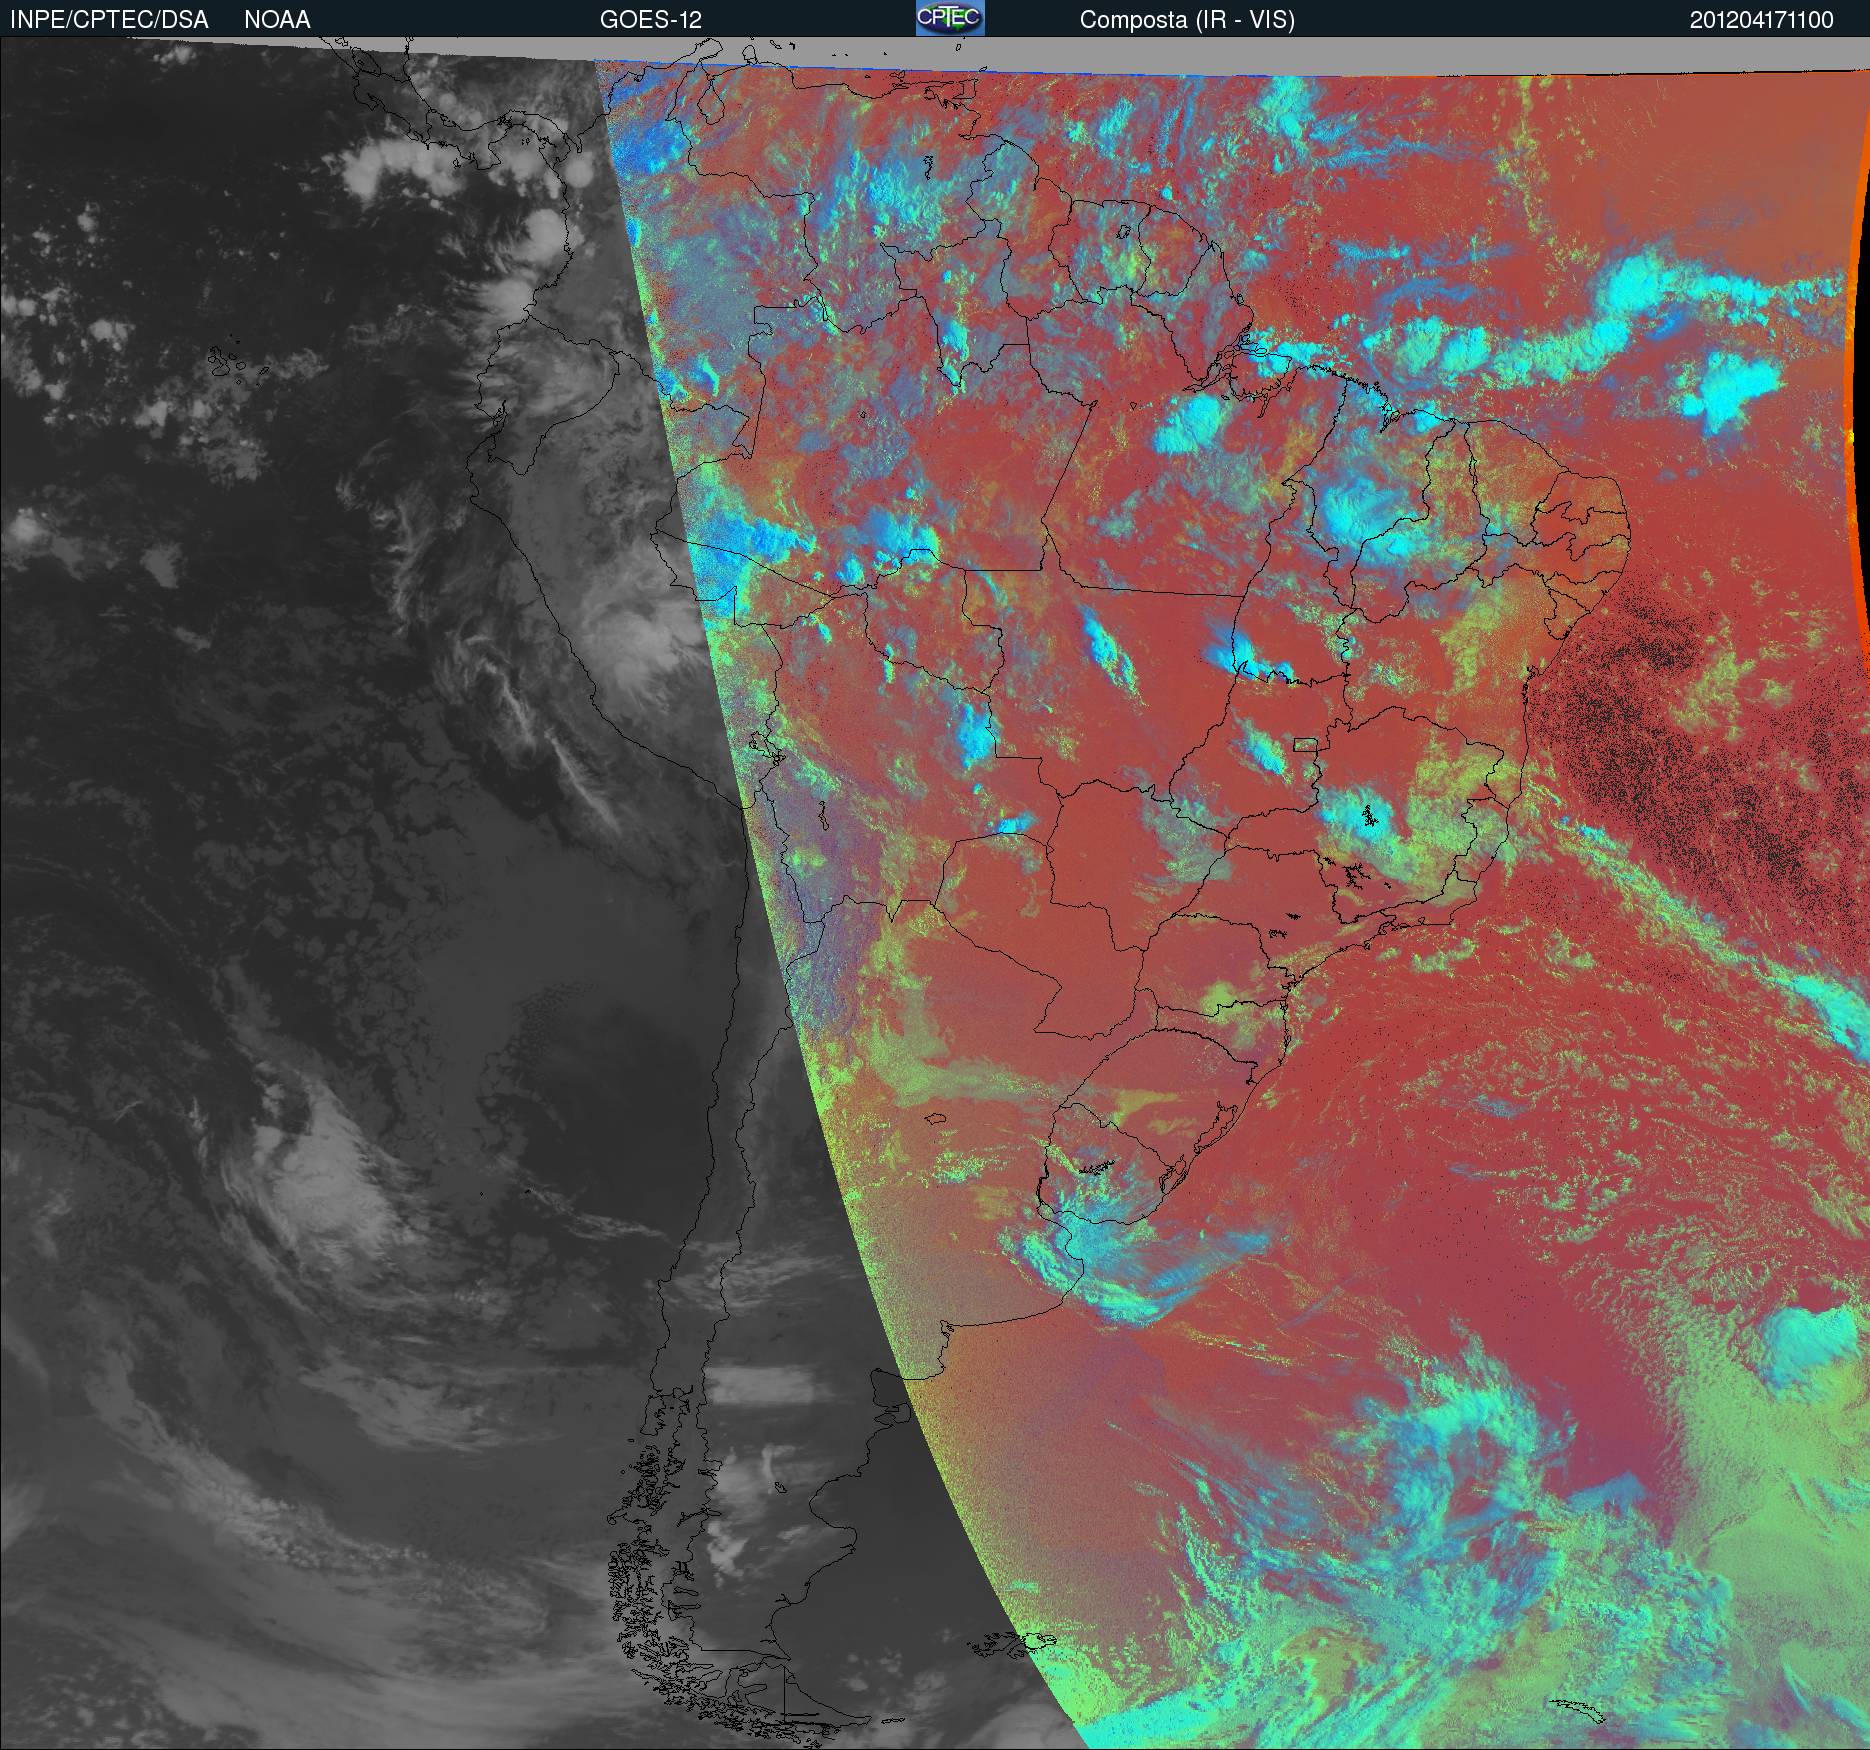The image size is (1870, 1750).
Task: Click the Composta (IR - VIS) title
Action: 1187,20
